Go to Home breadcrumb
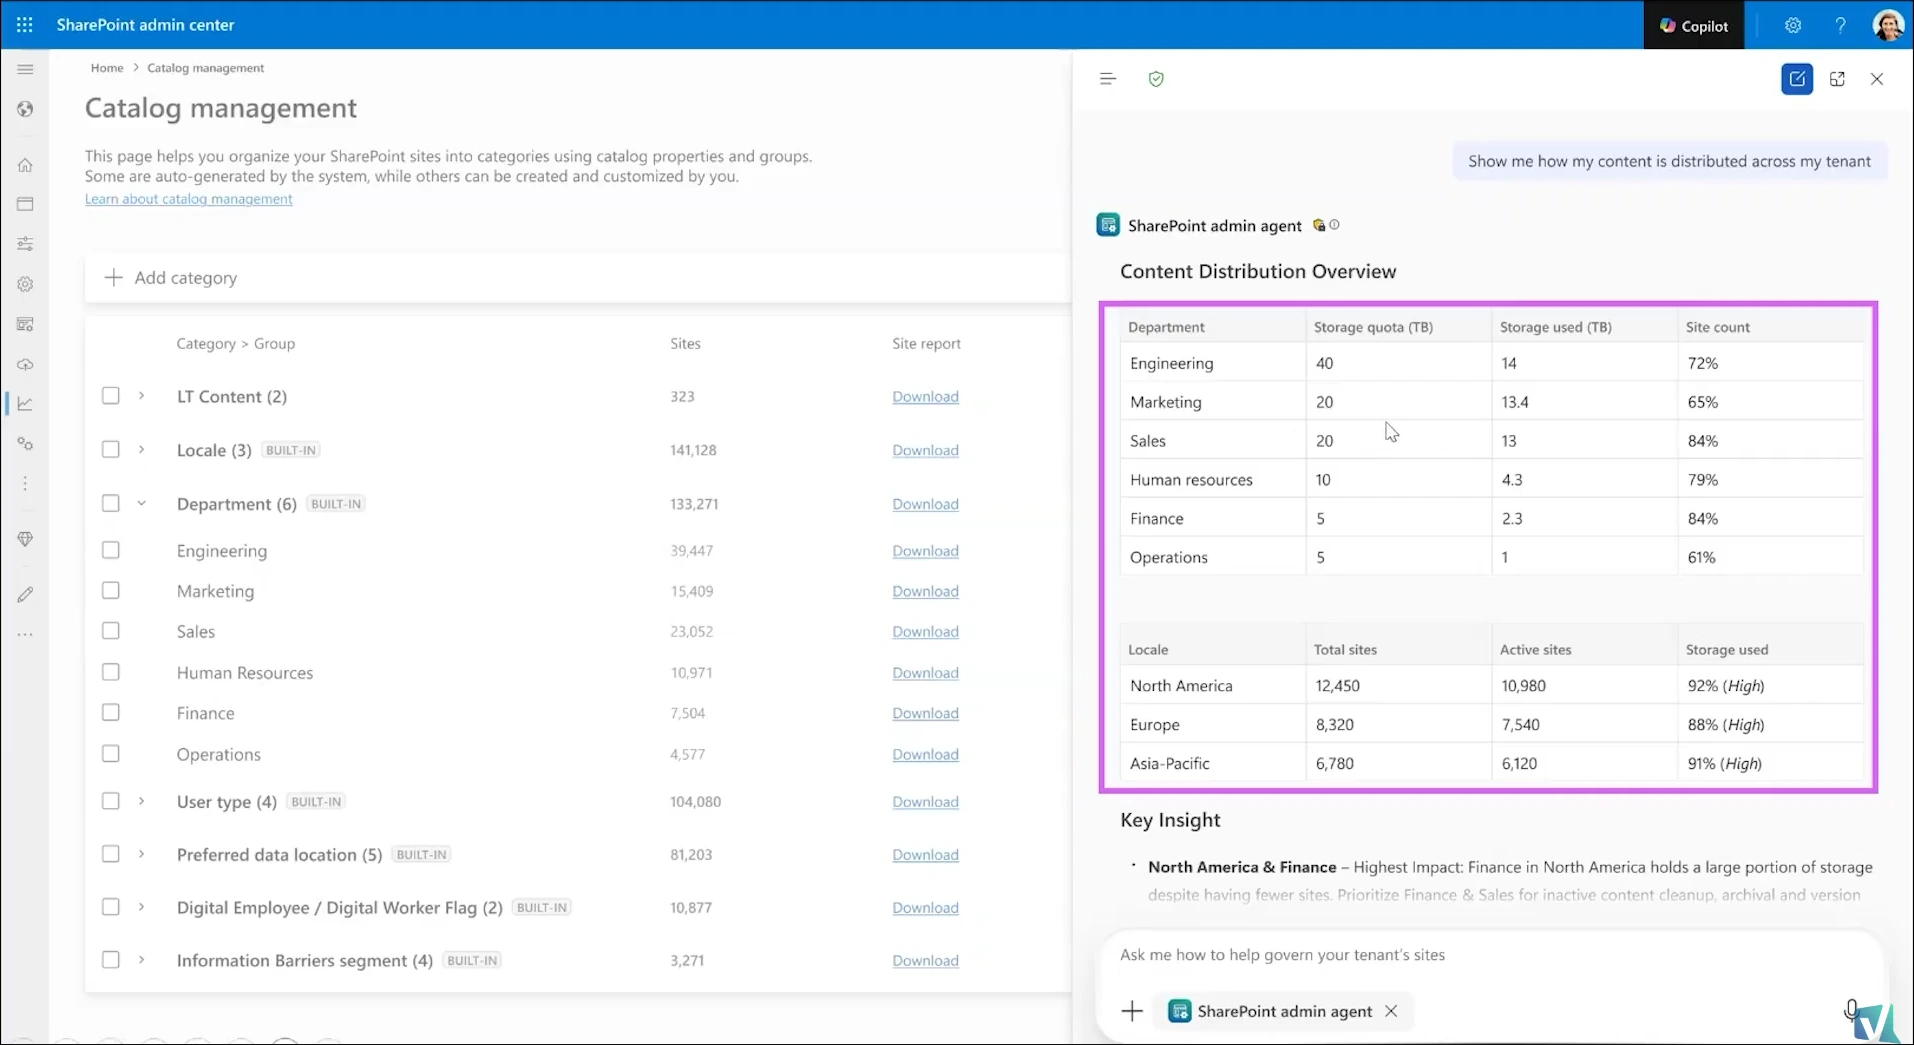1914x1045 pixels. coord(107,68)
